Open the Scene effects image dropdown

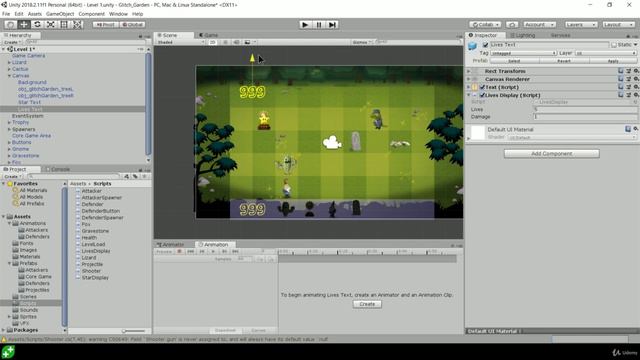point(249,42)
